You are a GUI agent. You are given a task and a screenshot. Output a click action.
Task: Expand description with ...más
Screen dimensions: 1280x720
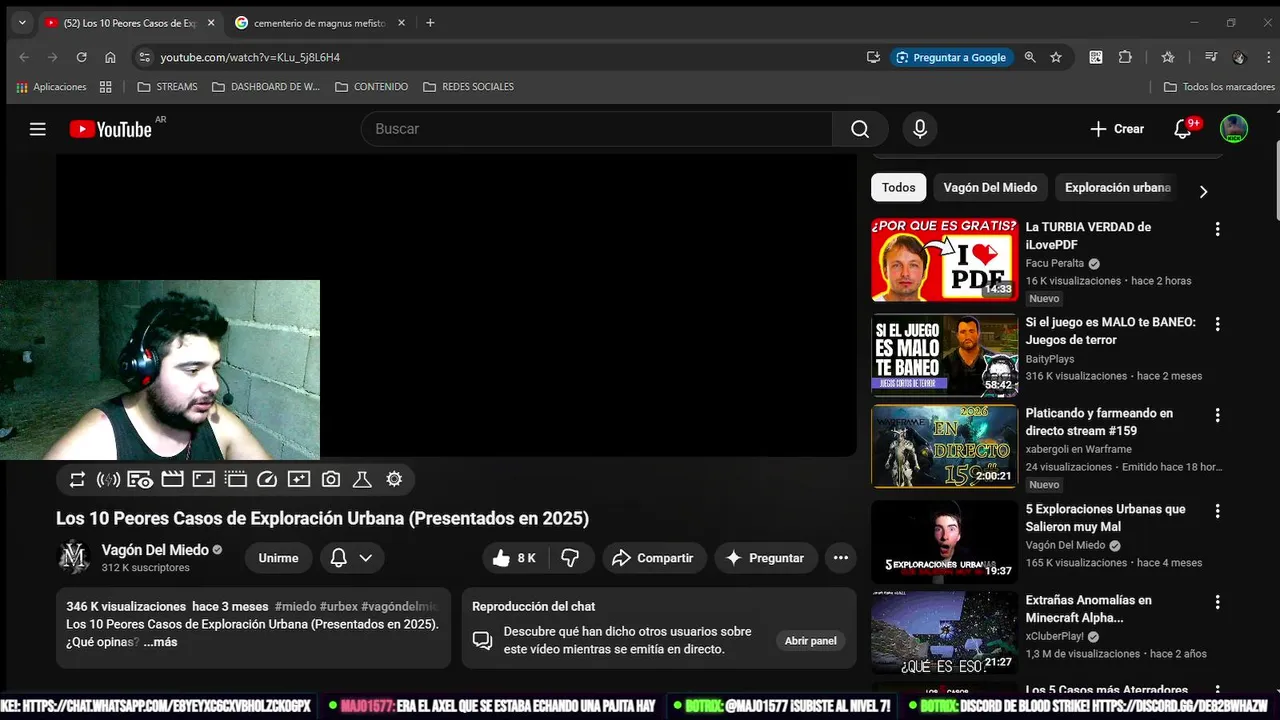[x=160, y=642]
